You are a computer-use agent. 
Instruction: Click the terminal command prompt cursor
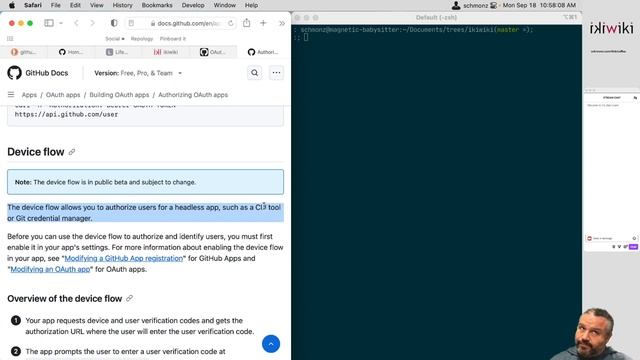click(x=306, y=38)
